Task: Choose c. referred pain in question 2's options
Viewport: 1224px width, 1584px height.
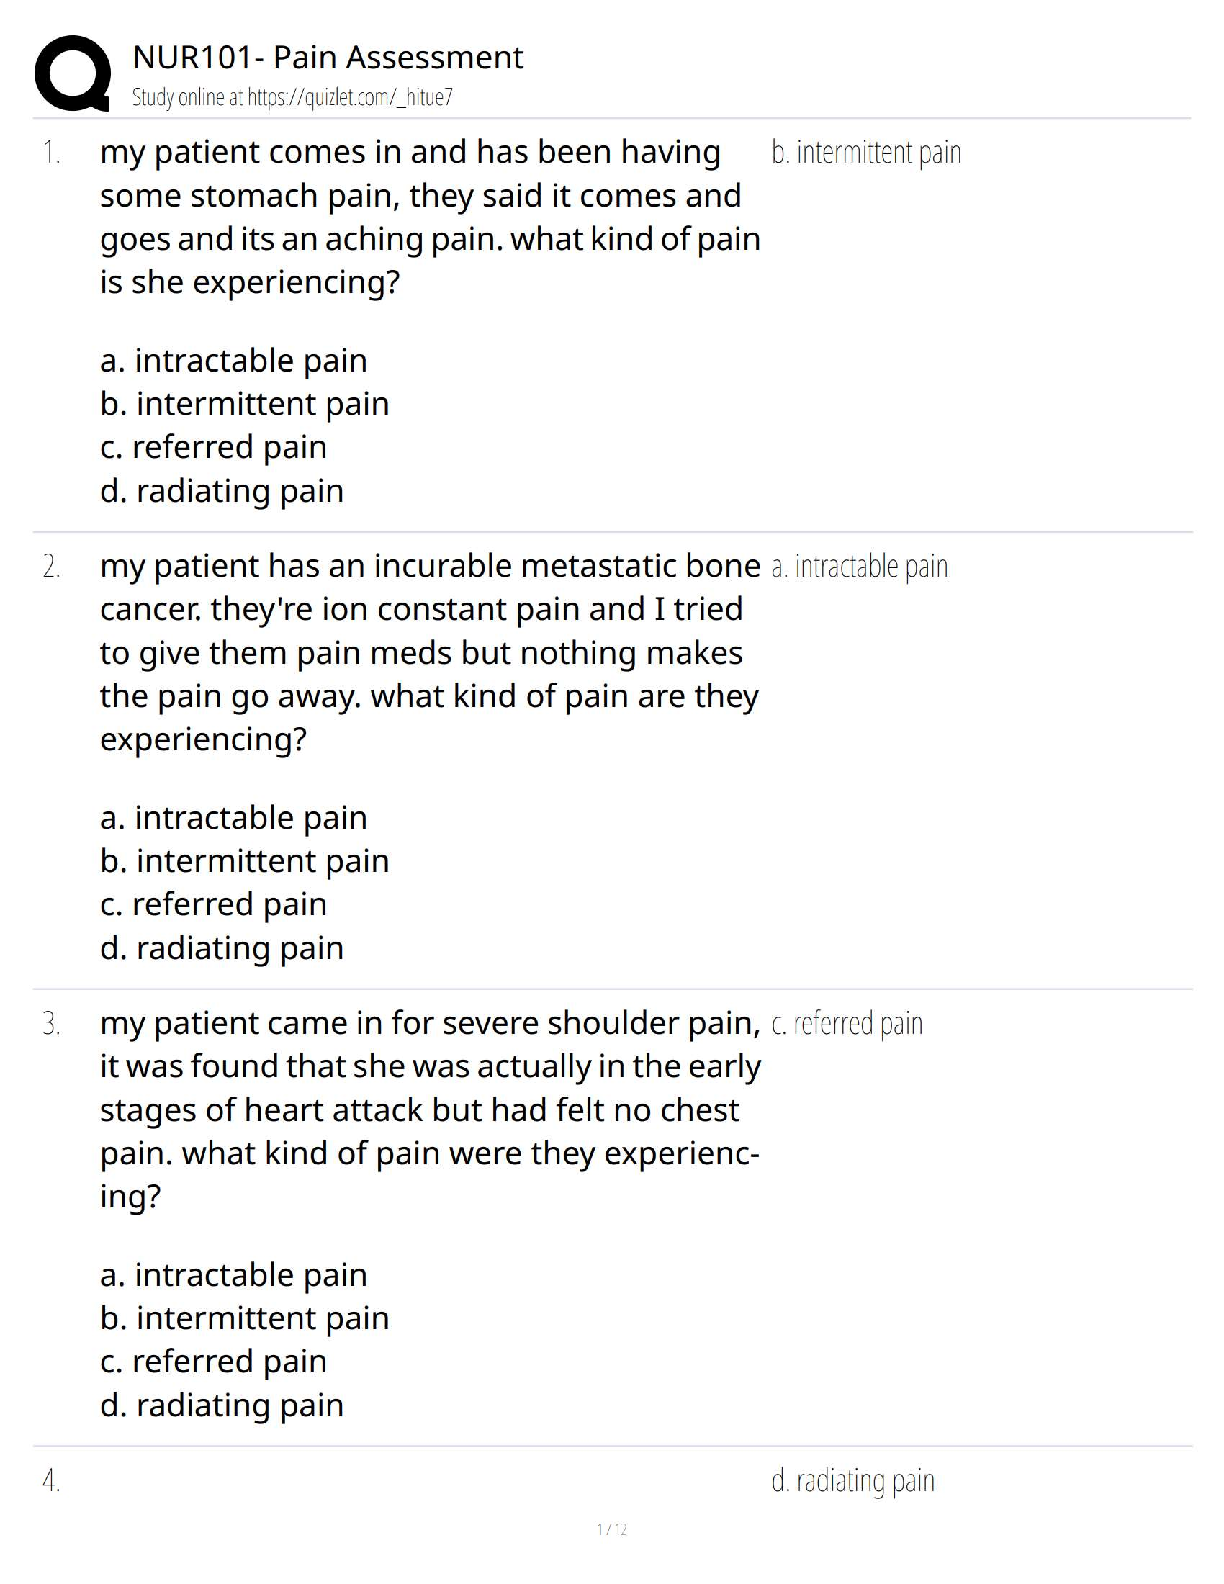Action: pos(213,904)
